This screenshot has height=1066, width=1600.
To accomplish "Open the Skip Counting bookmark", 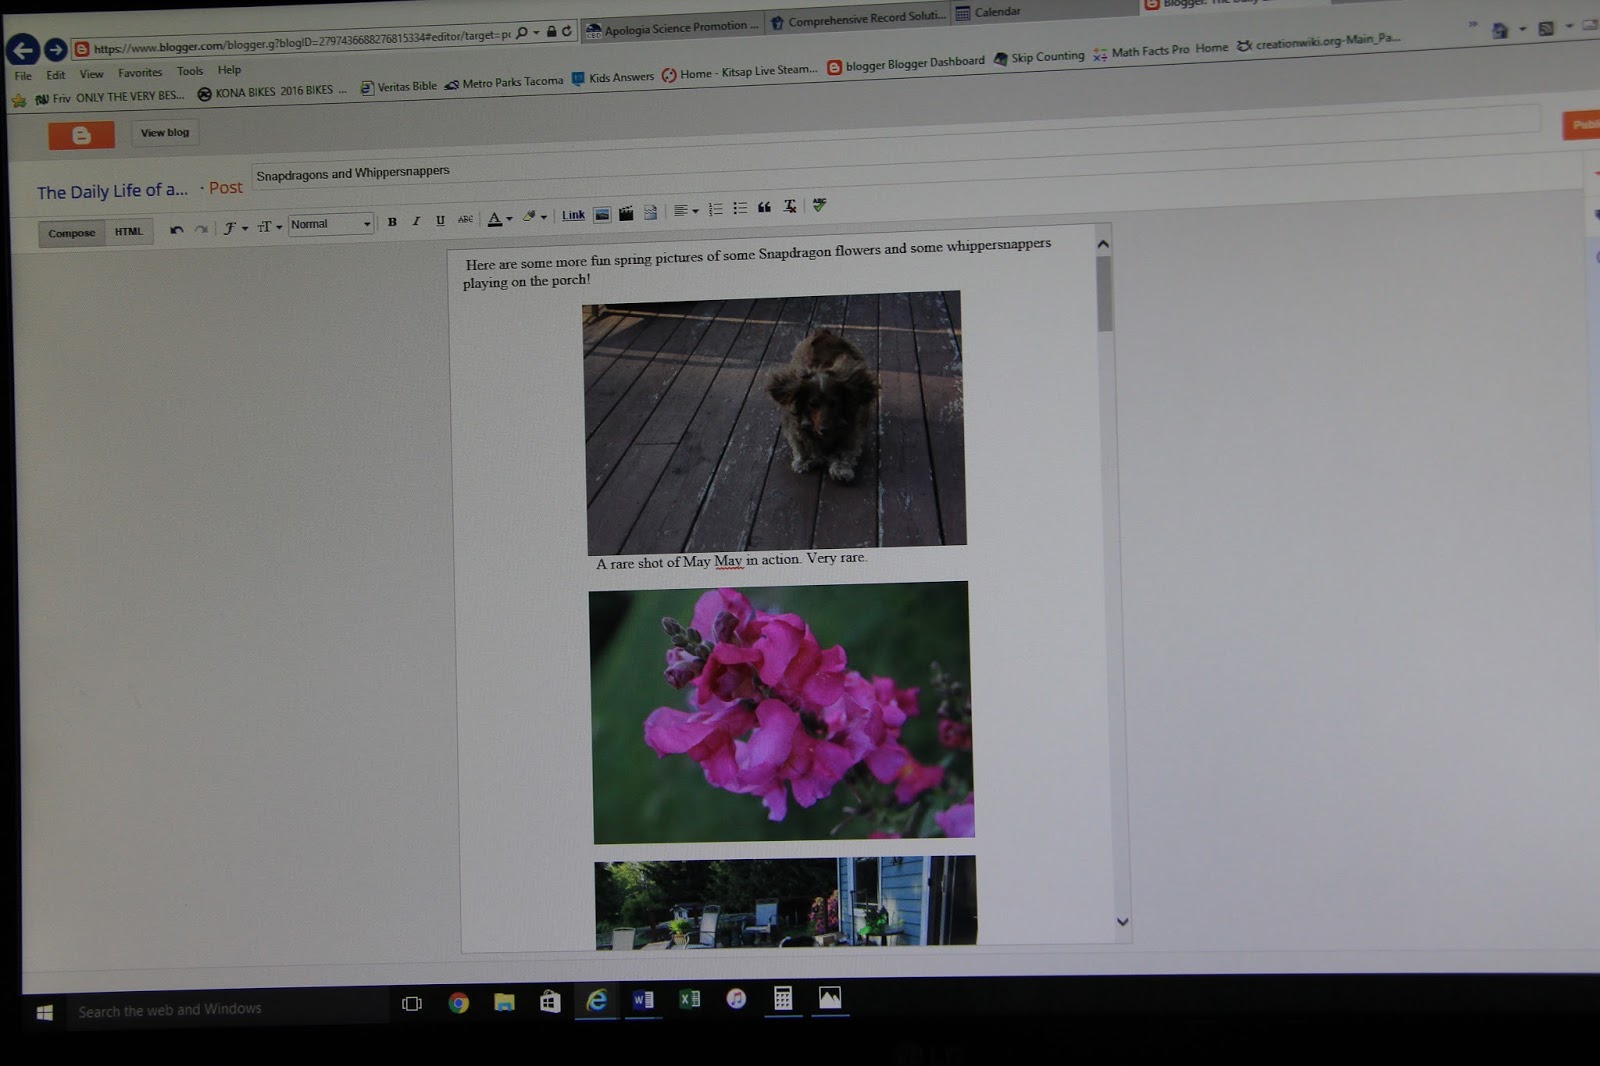I will (x=1039, y=58).
